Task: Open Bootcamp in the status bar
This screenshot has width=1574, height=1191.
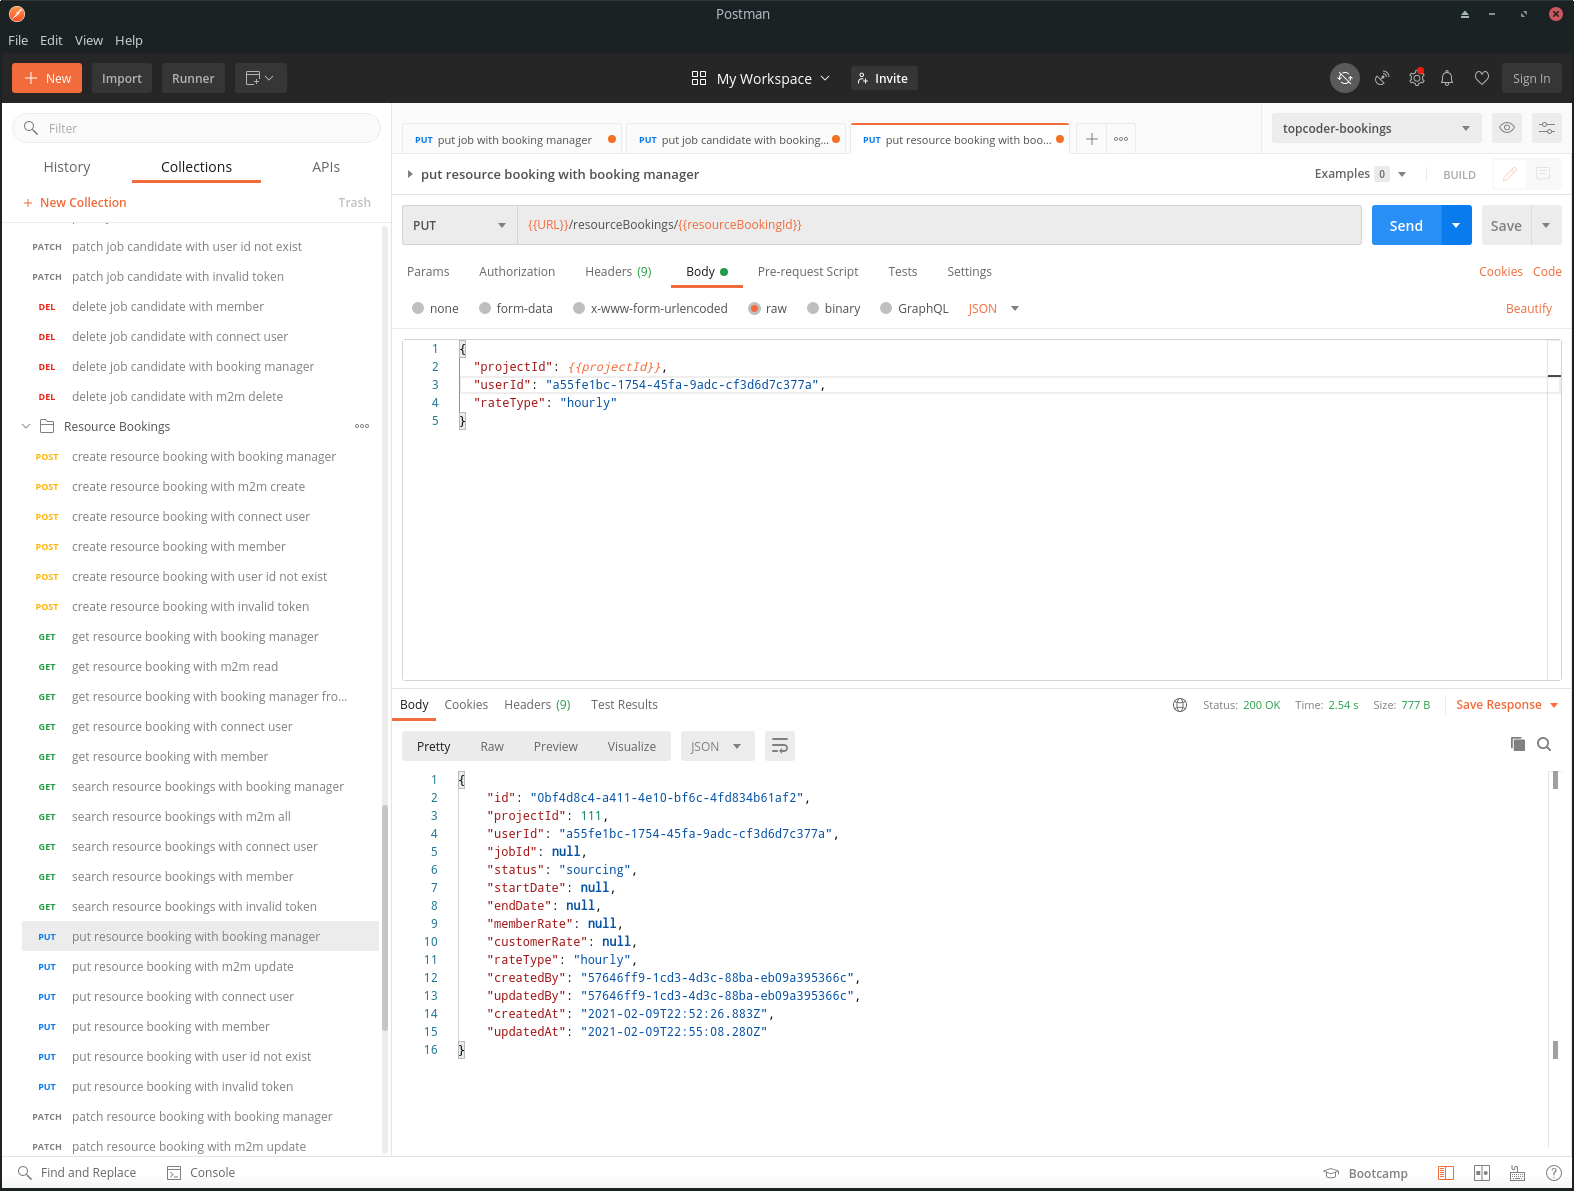Action: click(1365, 1173)
